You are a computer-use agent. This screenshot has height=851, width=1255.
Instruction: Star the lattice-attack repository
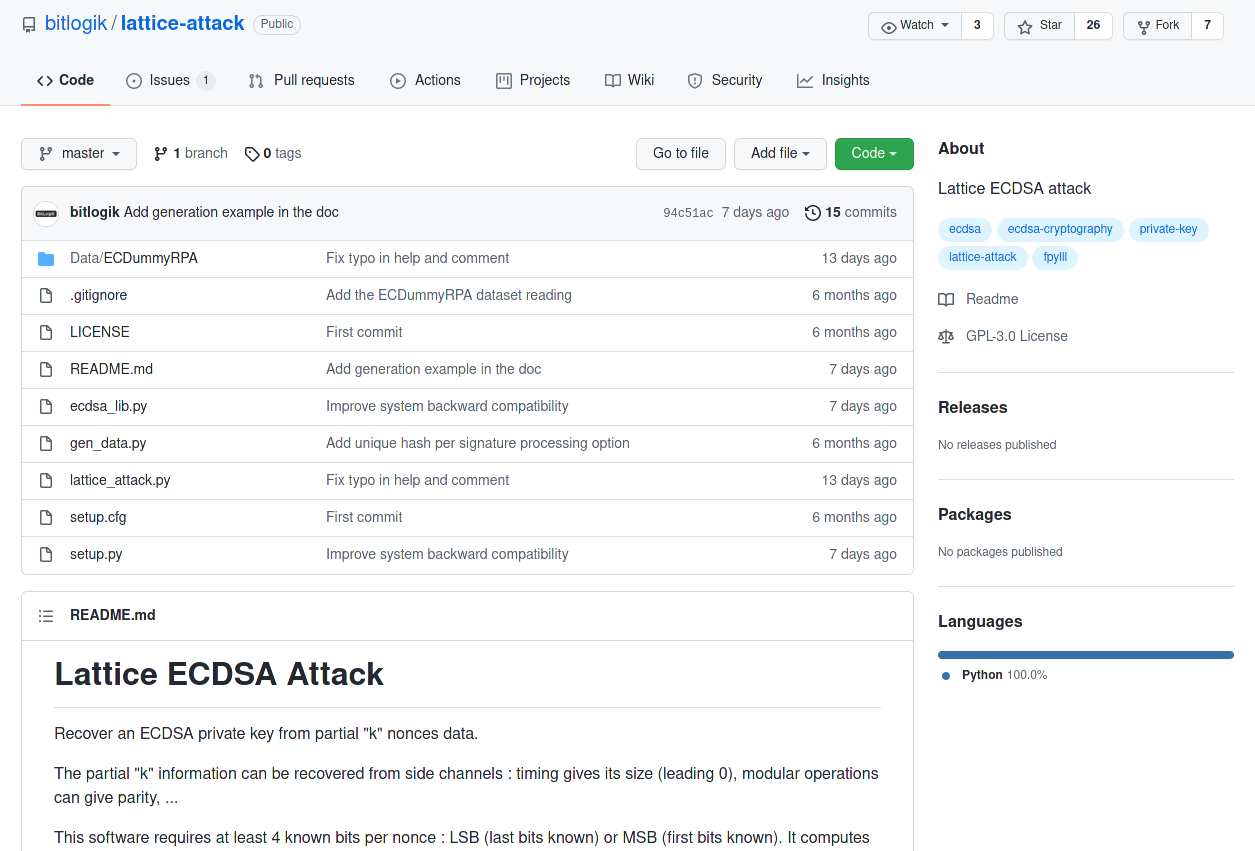[x=1038, y=25]
